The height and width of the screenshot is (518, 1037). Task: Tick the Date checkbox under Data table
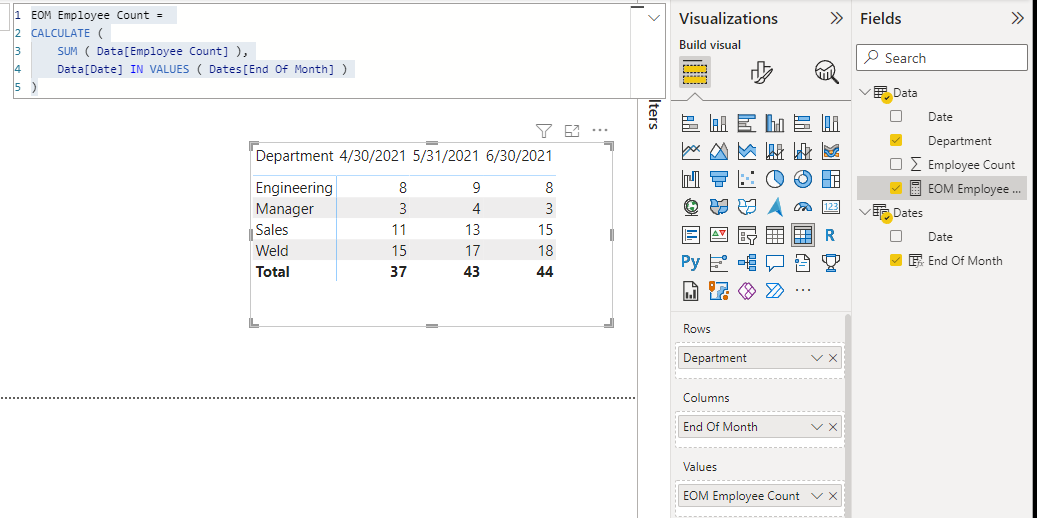(x=896, y=116)
